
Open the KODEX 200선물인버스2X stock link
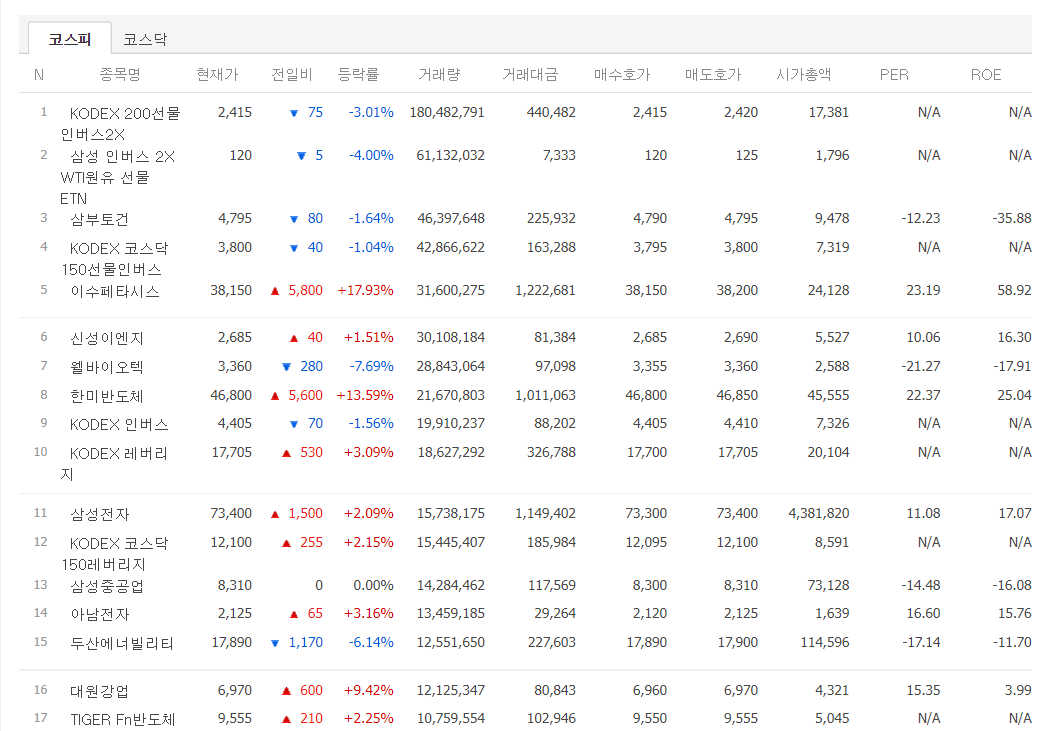(x=121, y=124)
